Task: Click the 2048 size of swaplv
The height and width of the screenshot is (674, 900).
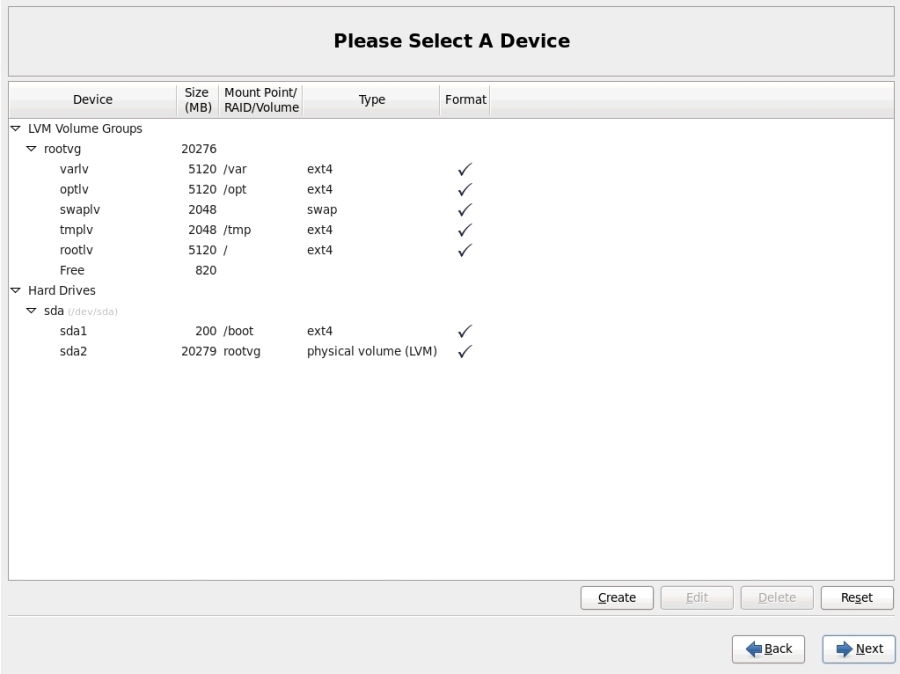Action: point(203,210)
